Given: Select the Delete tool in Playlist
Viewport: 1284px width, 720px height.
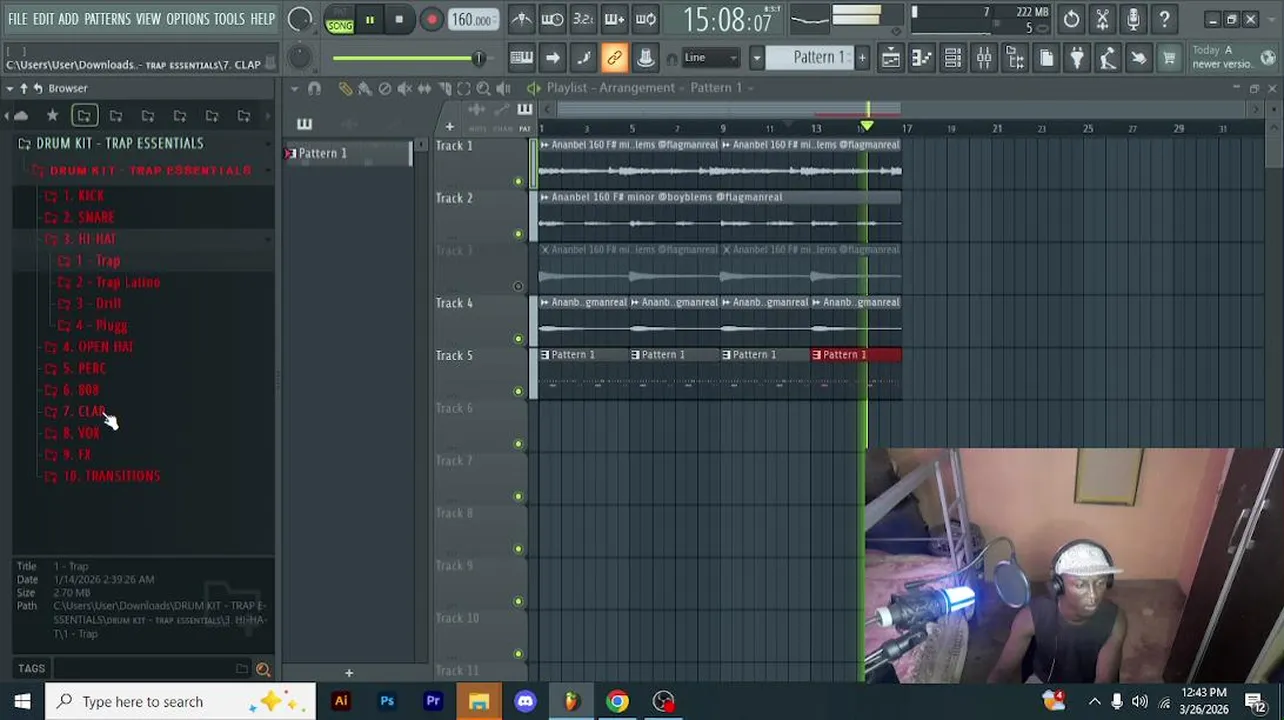Looking at the screenshot, I should (x=385, y=88).
